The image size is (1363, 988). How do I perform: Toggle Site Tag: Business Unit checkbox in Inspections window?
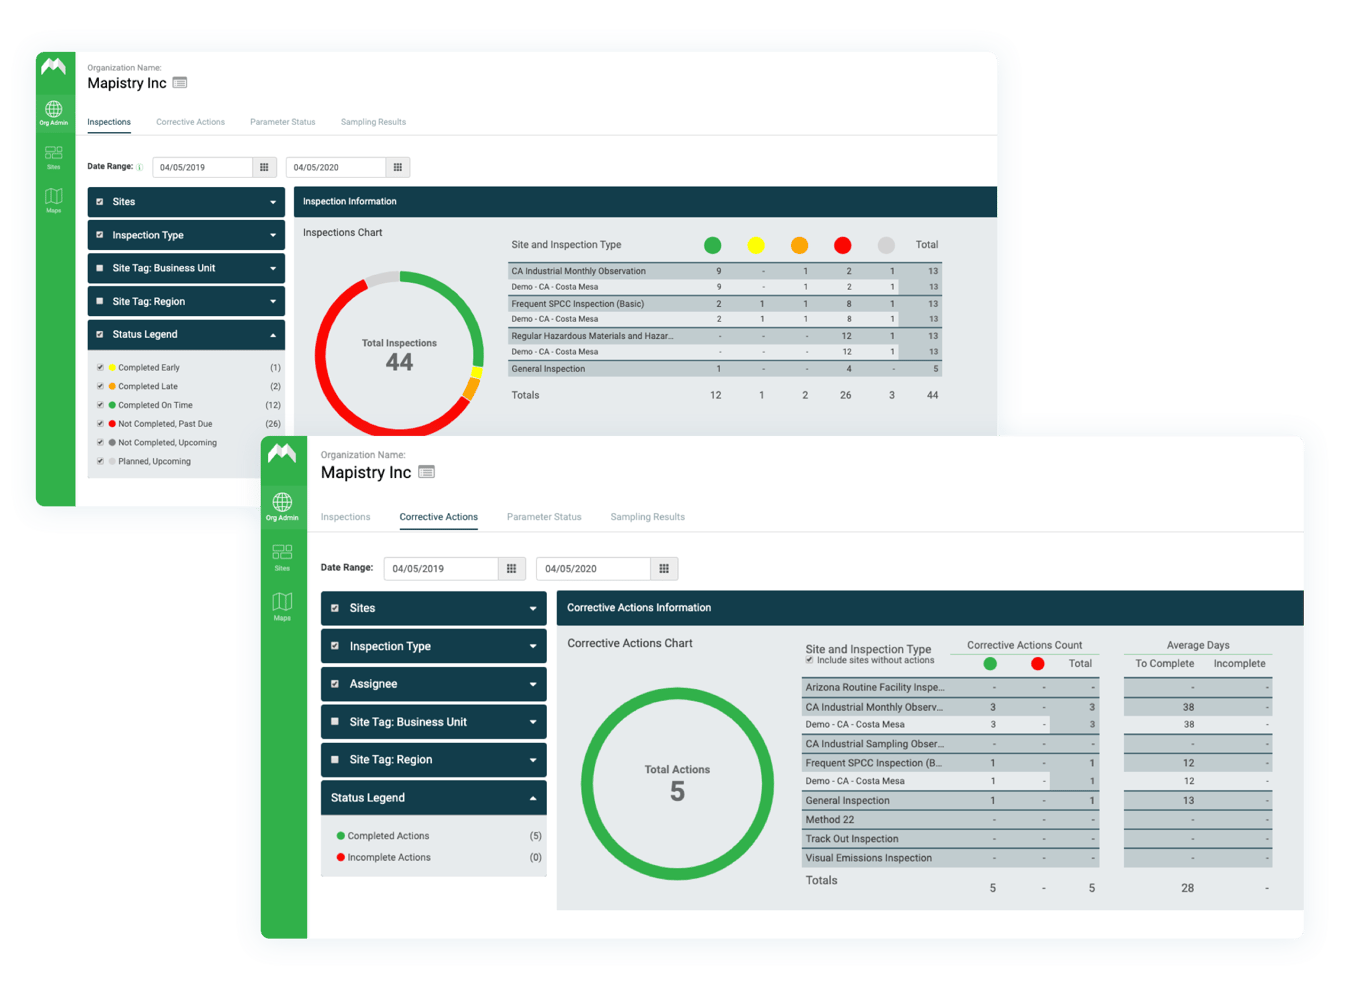pos(100,268)
